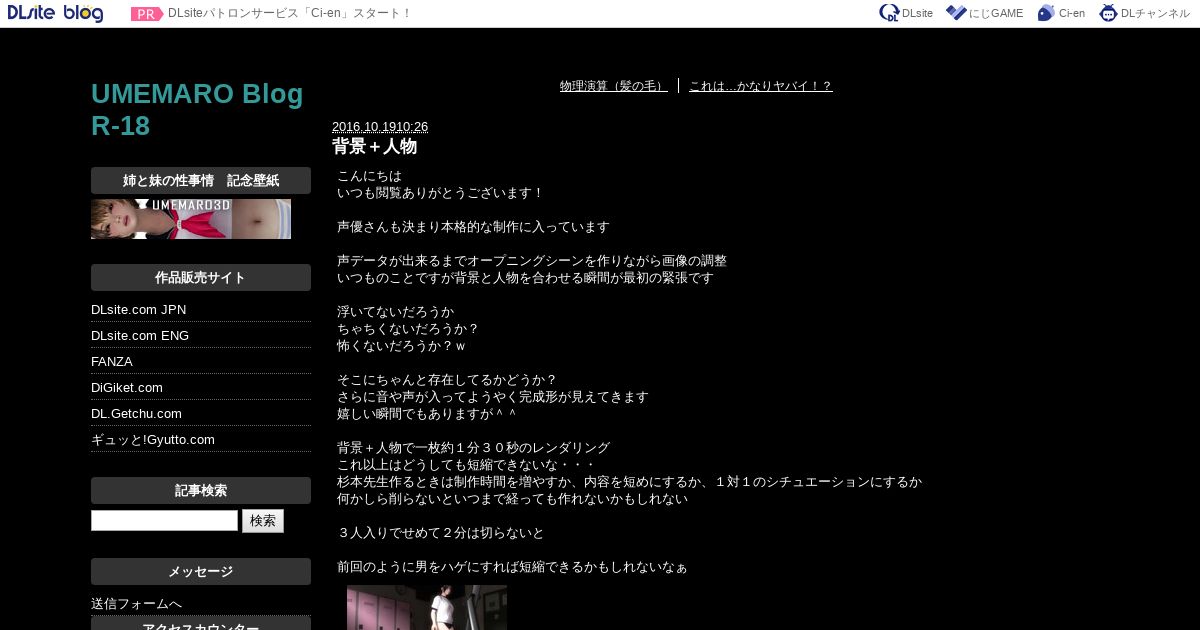Click the メッセージ section header
Screen dimensions: 1200x630
point(201,572)
